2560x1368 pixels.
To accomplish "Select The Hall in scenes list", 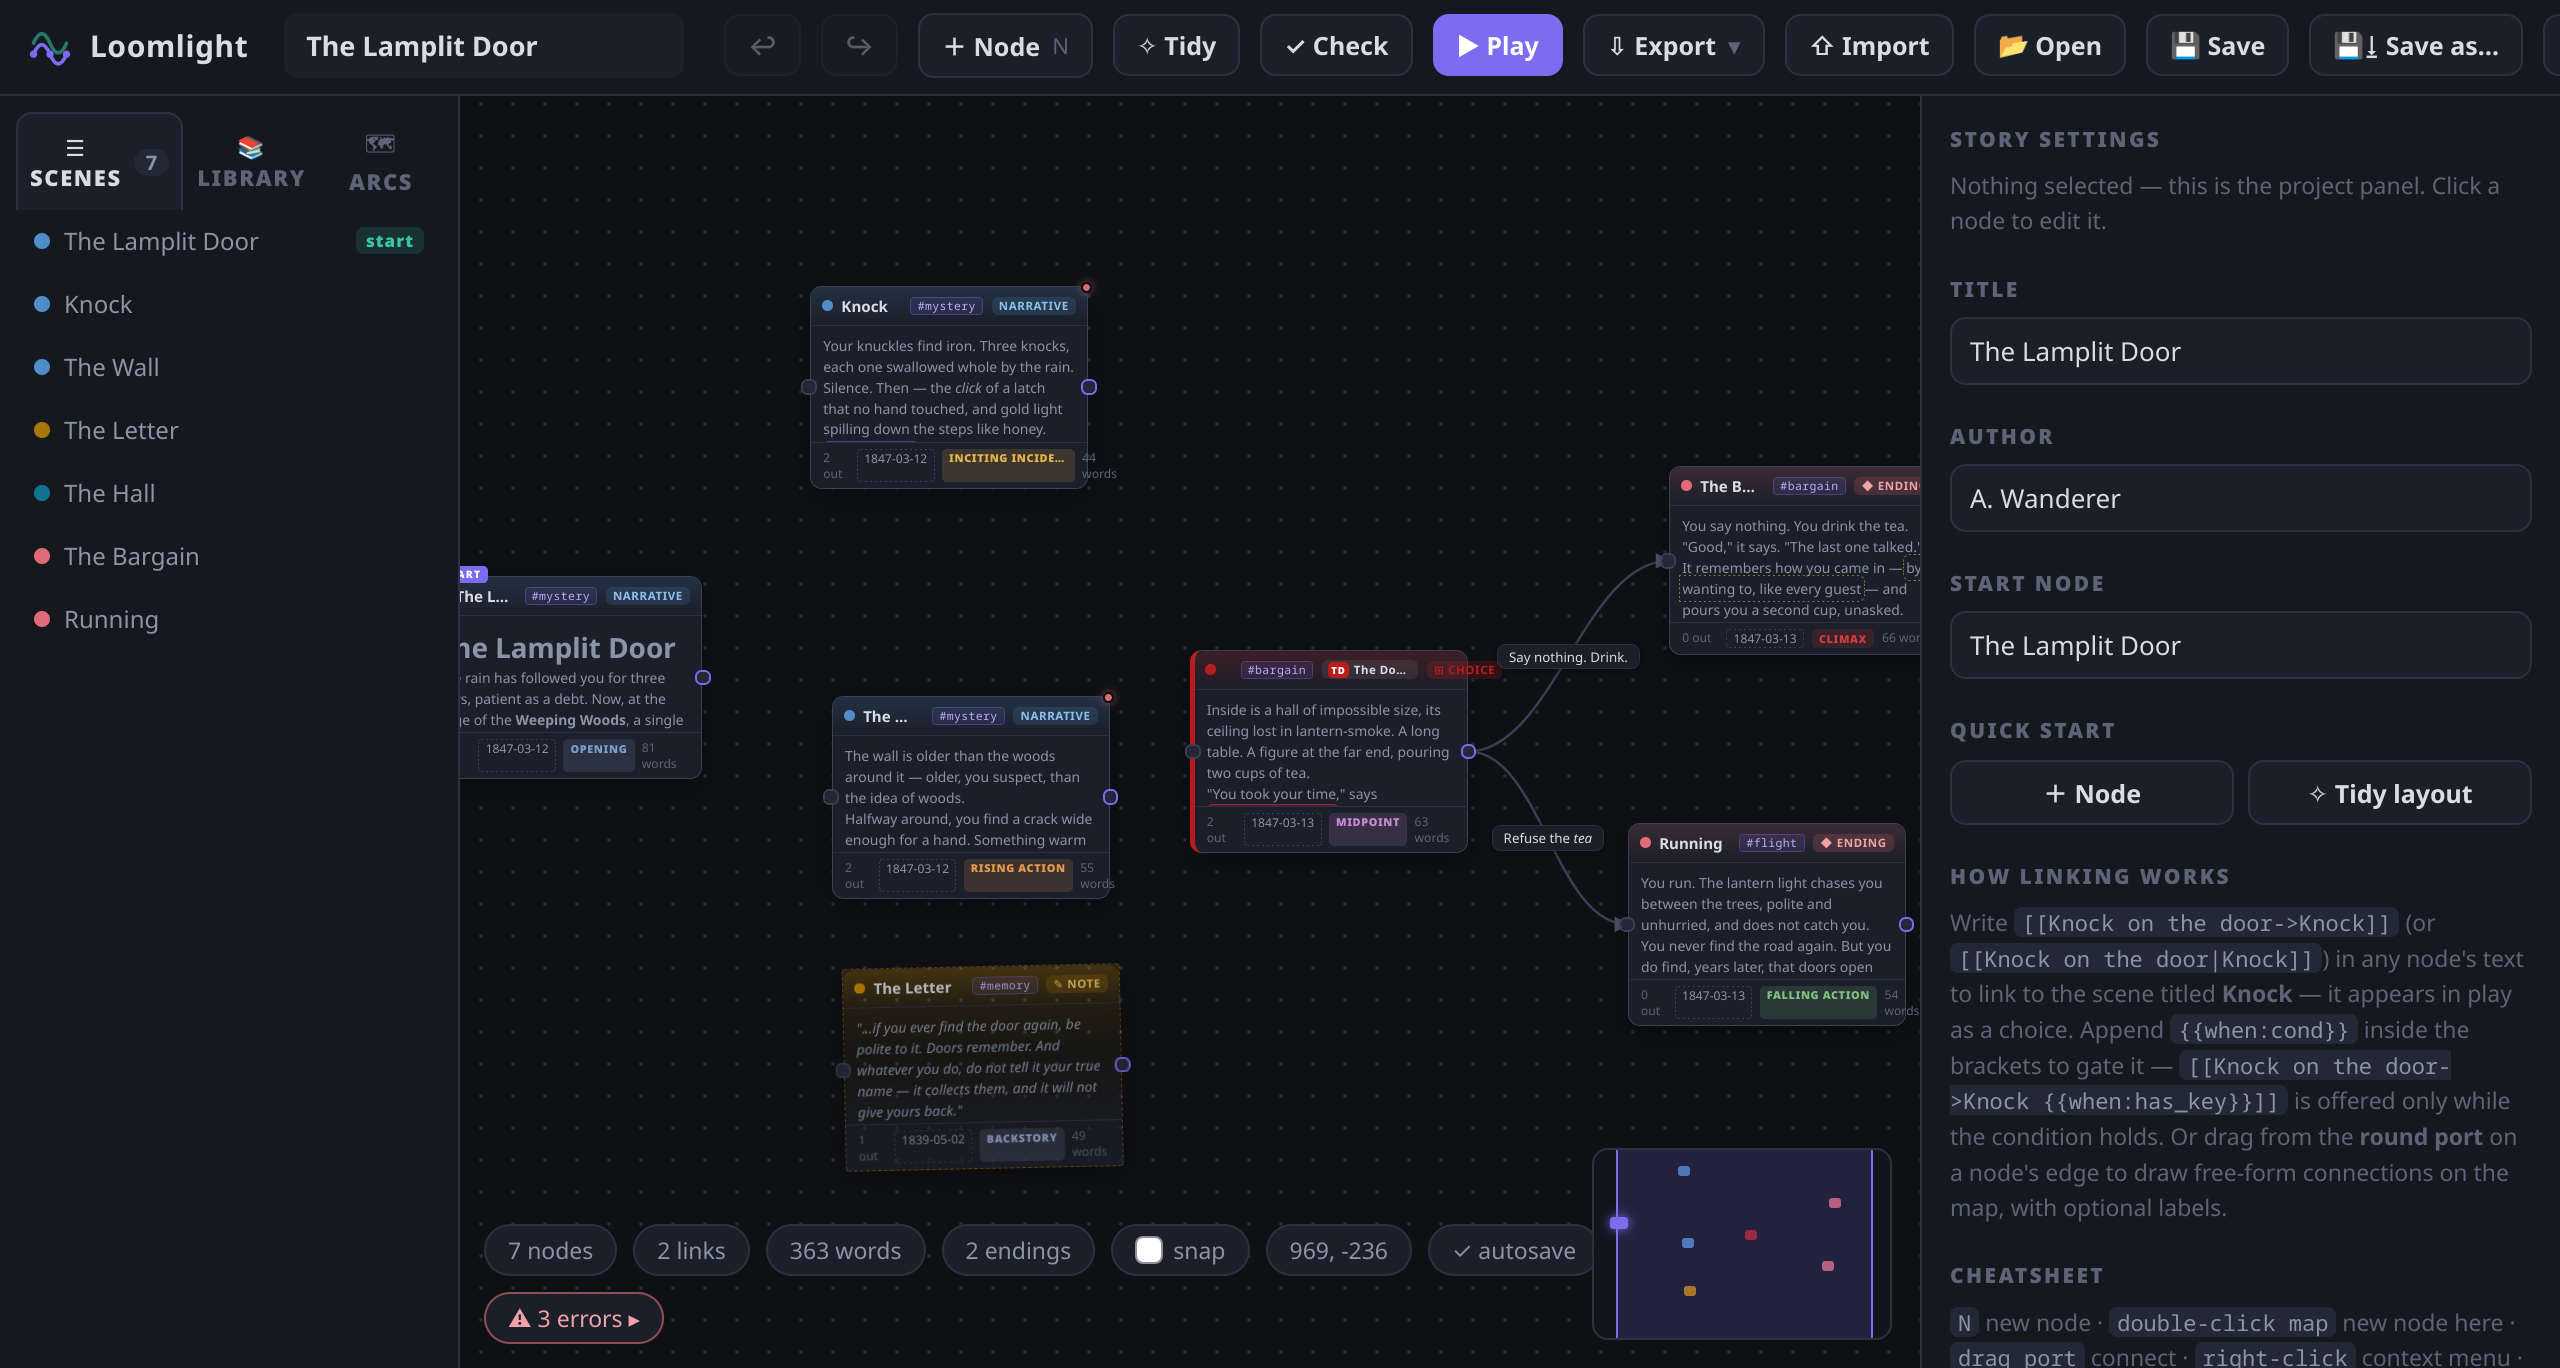I will pos(229,493).
